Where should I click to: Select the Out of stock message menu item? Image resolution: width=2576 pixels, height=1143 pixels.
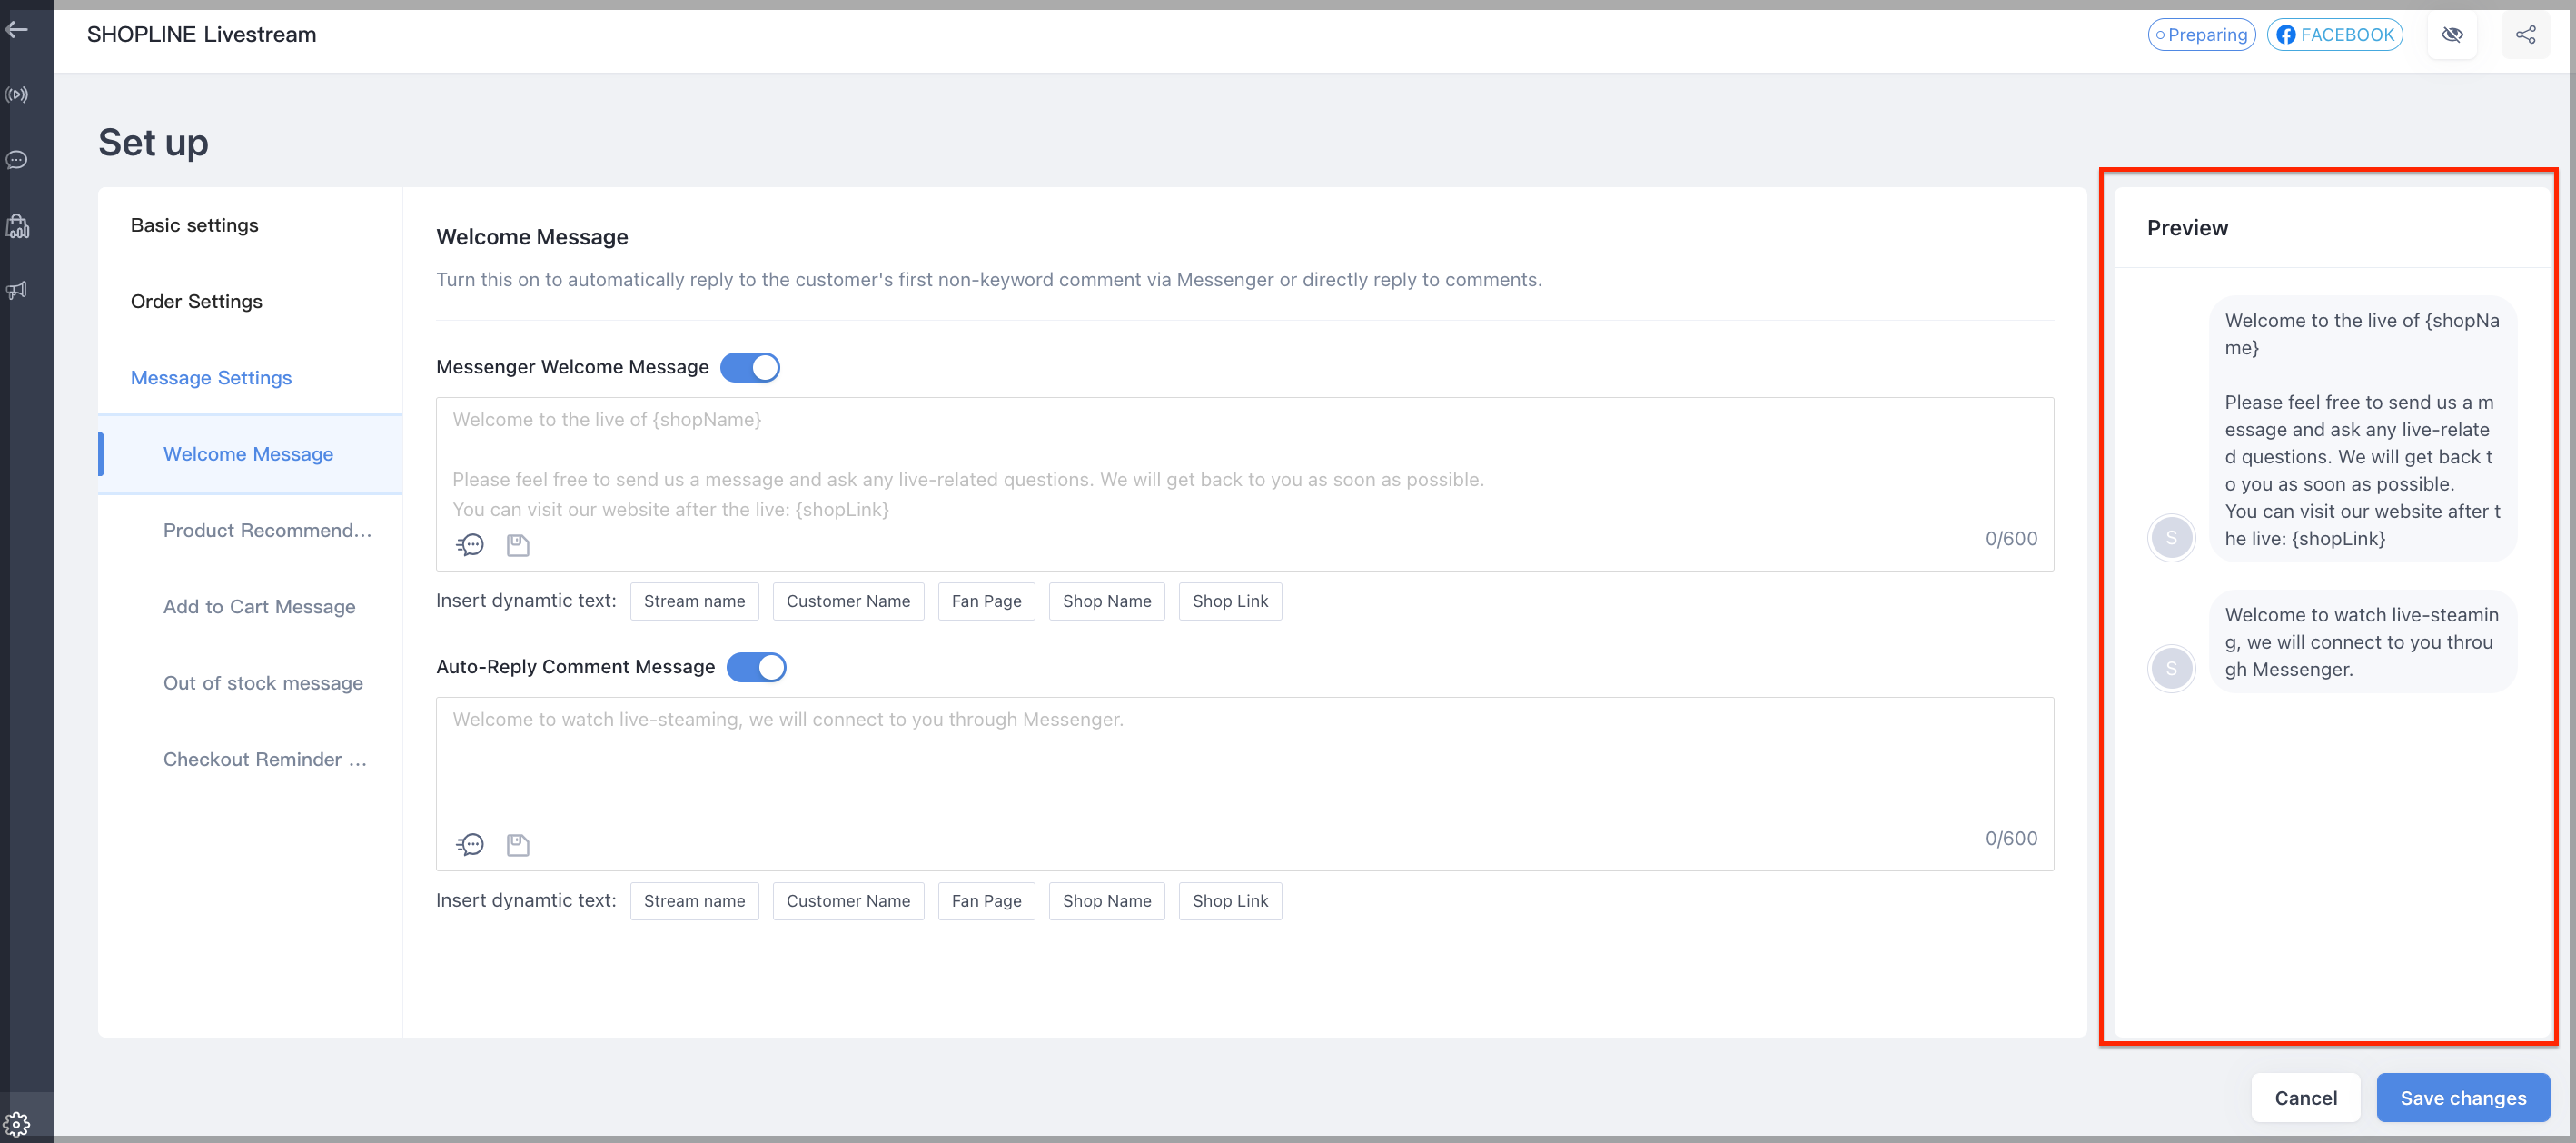click(x=263, y=683)
